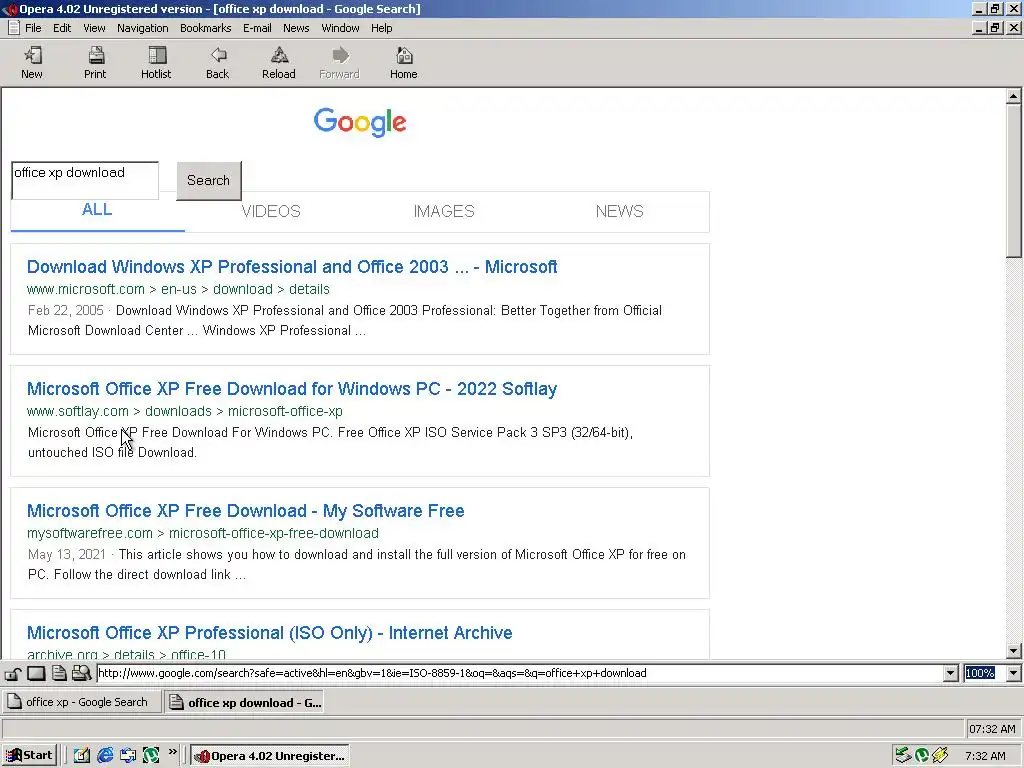The width and height of the screenshot is (1024, 768).
Task: Open uTorrent from quick launch bar
Action: [151, 756]
